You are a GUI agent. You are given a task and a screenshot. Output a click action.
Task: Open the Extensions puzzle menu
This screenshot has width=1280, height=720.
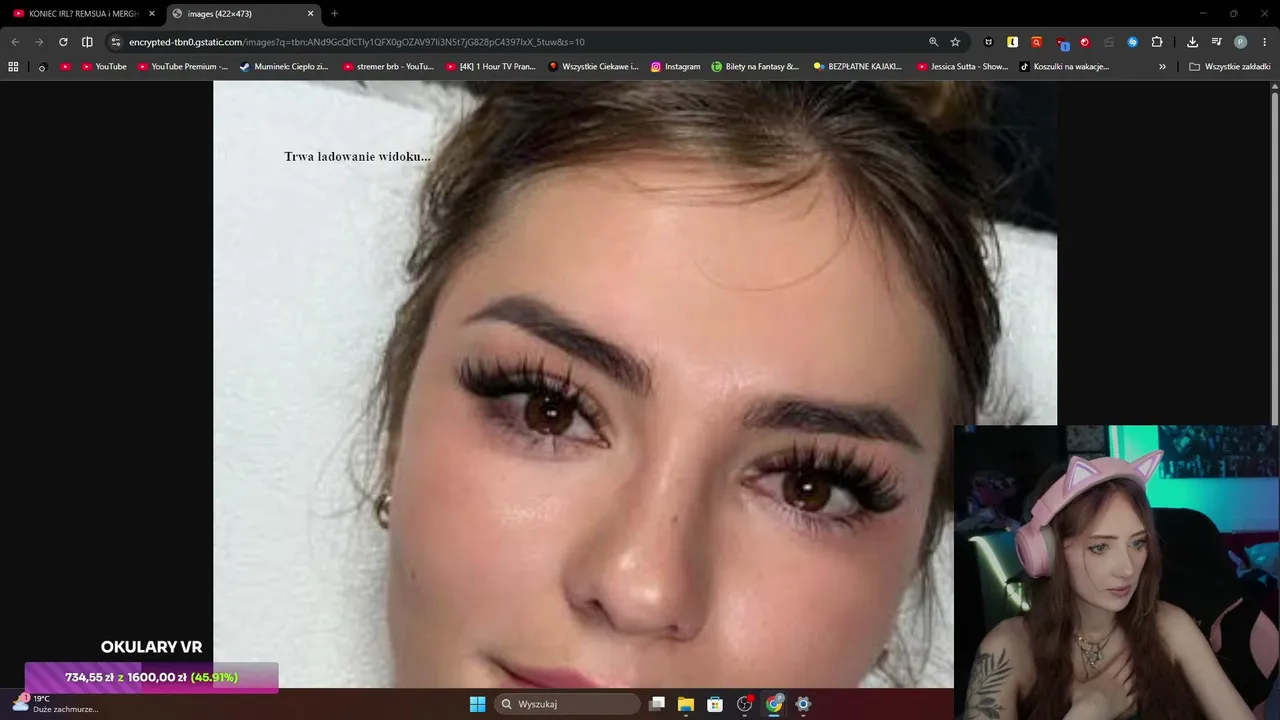[x=1157, y=42]
